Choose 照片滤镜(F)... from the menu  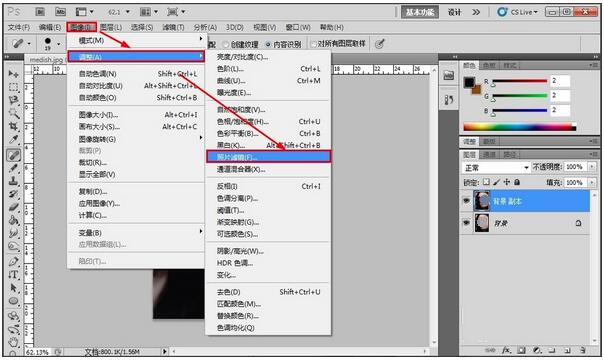(x=268, y=157)
